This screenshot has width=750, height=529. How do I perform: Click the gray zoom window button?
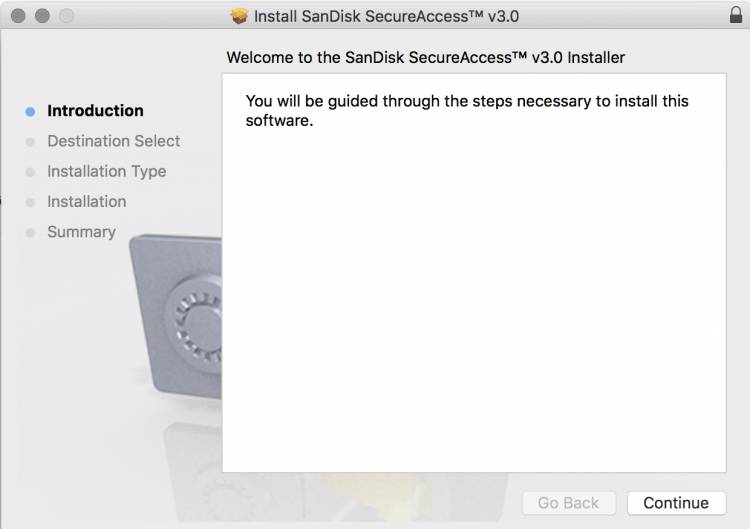tap(66, 16)
